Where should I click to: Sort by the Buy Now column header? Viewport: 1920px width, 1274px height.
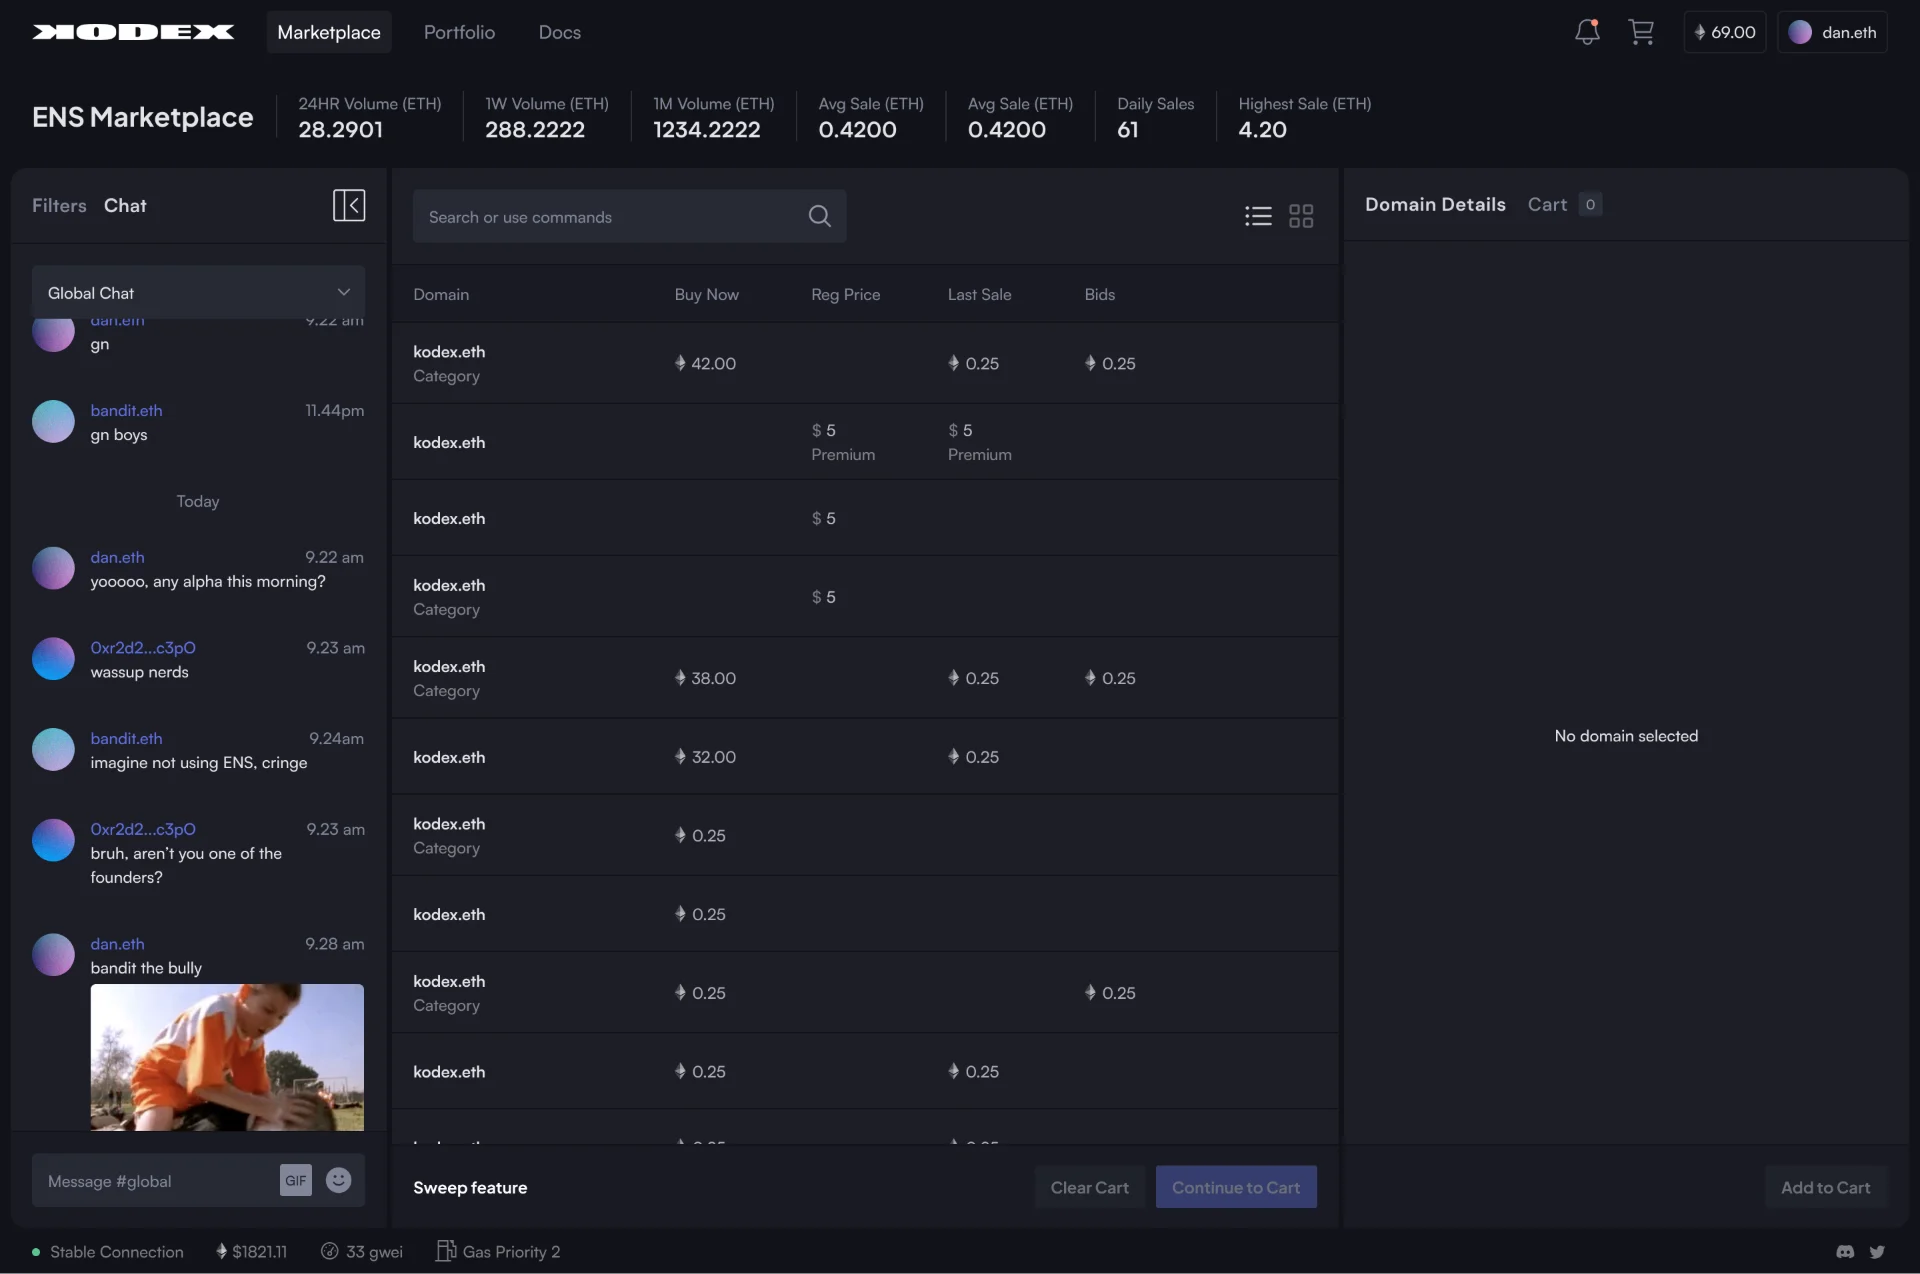click(706, 294)
